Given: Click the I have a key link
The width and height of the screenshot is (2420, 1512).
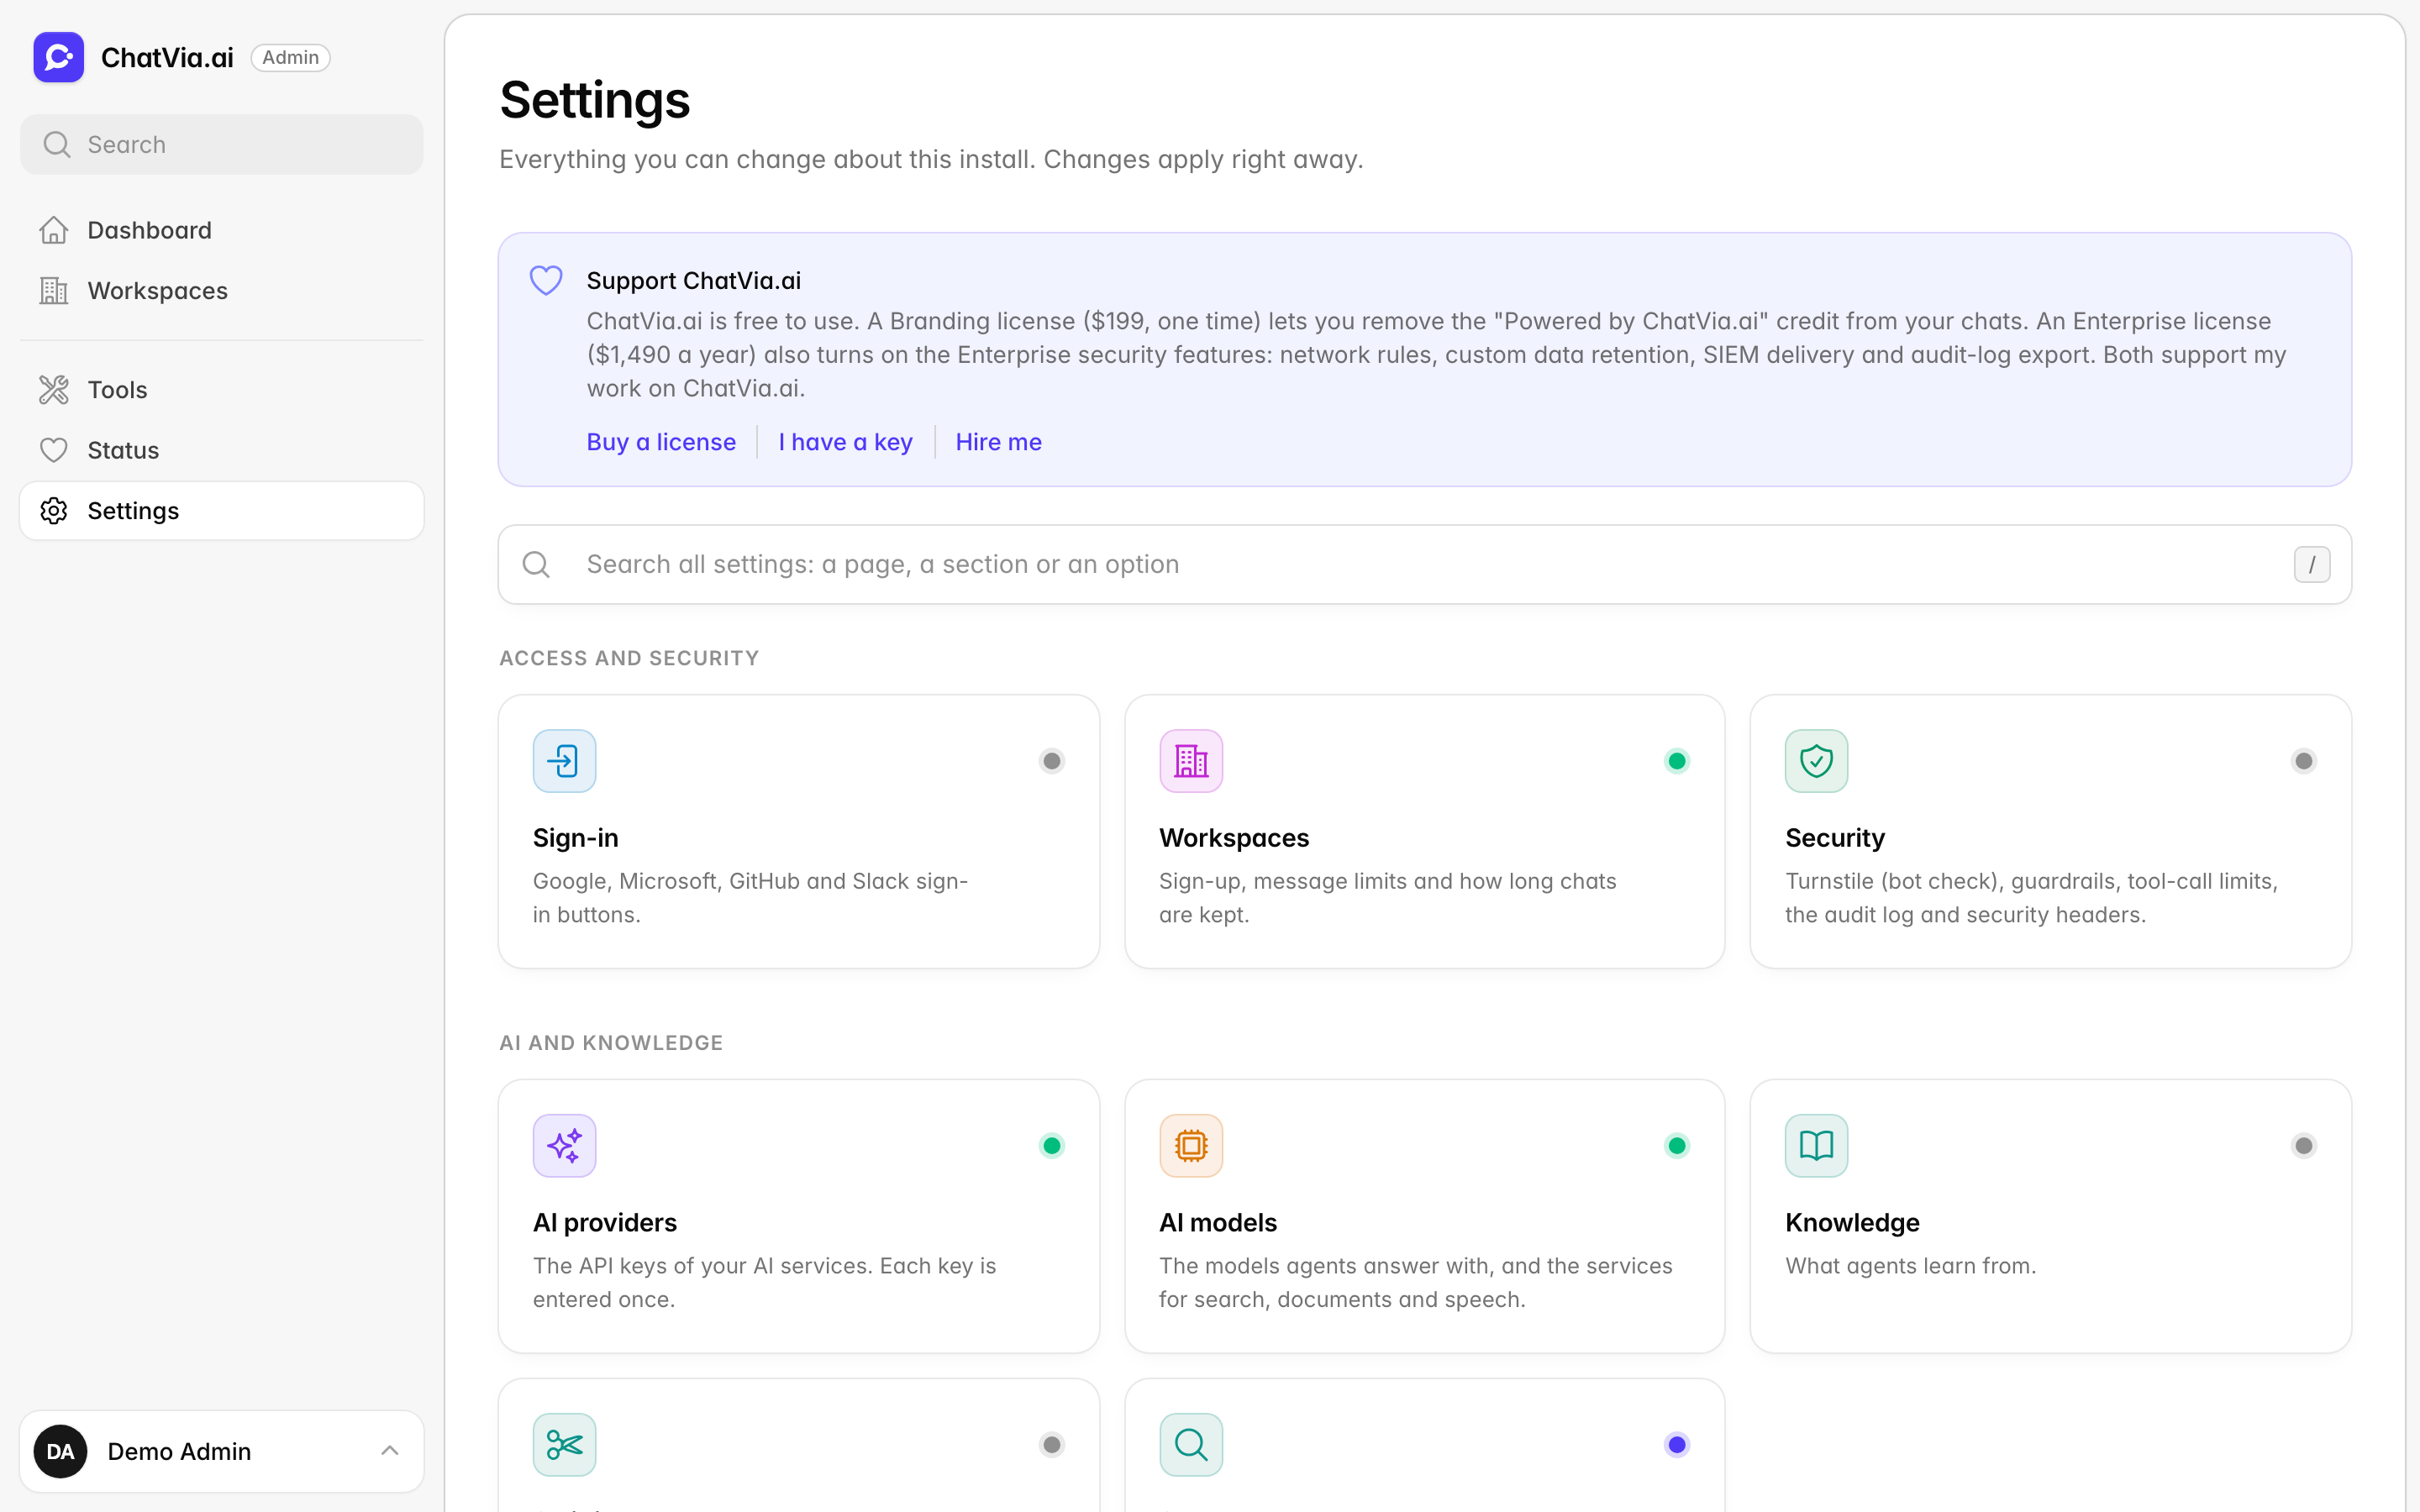Looking at the screenshot, I should click(845, 442).
